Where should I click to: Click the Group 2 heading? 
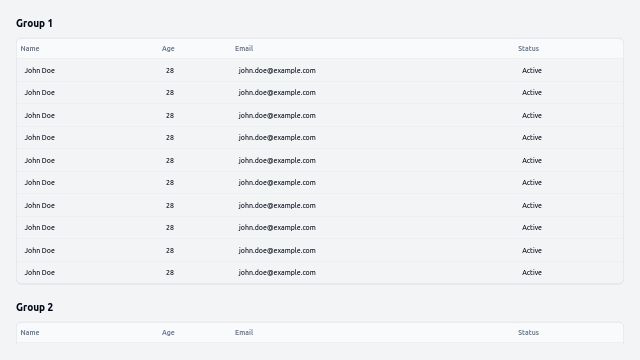pos(34,307)
